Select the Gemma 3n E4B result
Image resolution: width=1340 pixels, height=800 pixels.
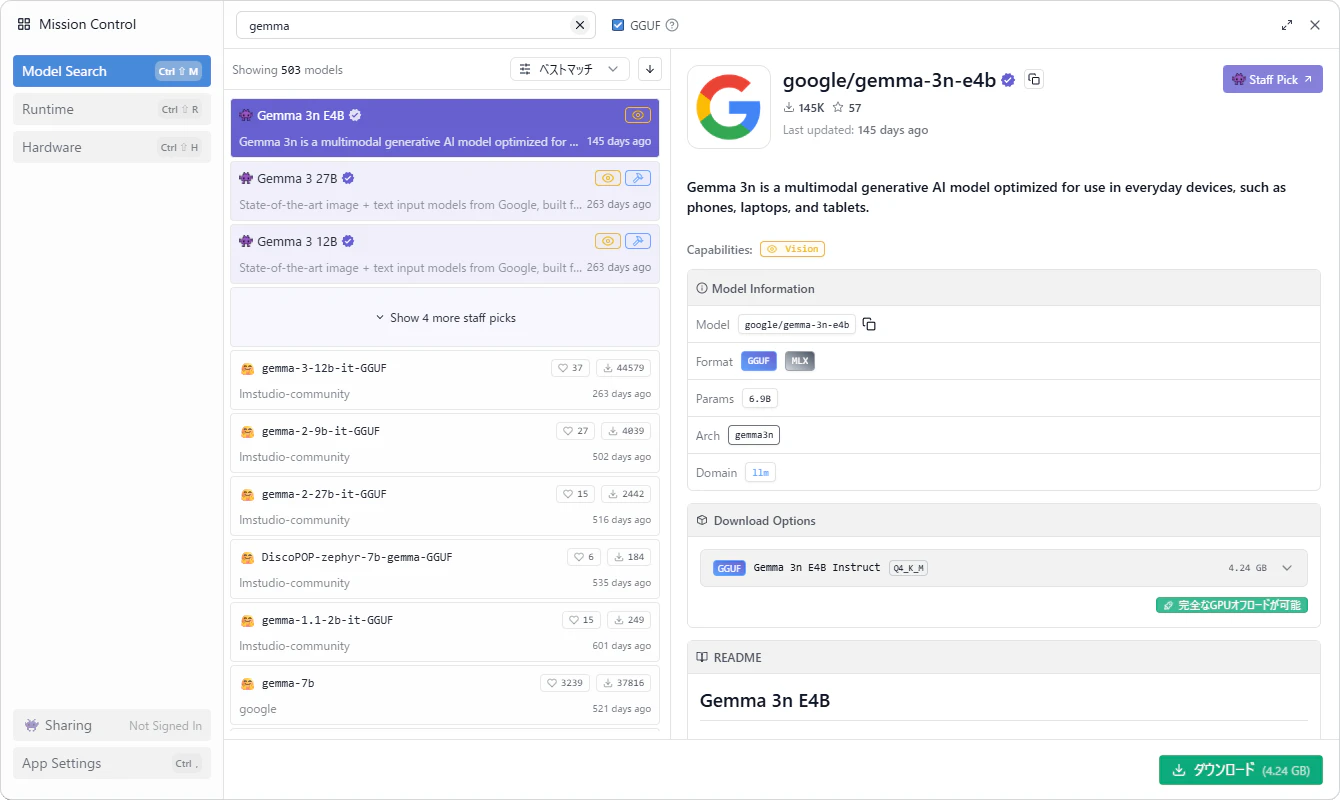445,128
